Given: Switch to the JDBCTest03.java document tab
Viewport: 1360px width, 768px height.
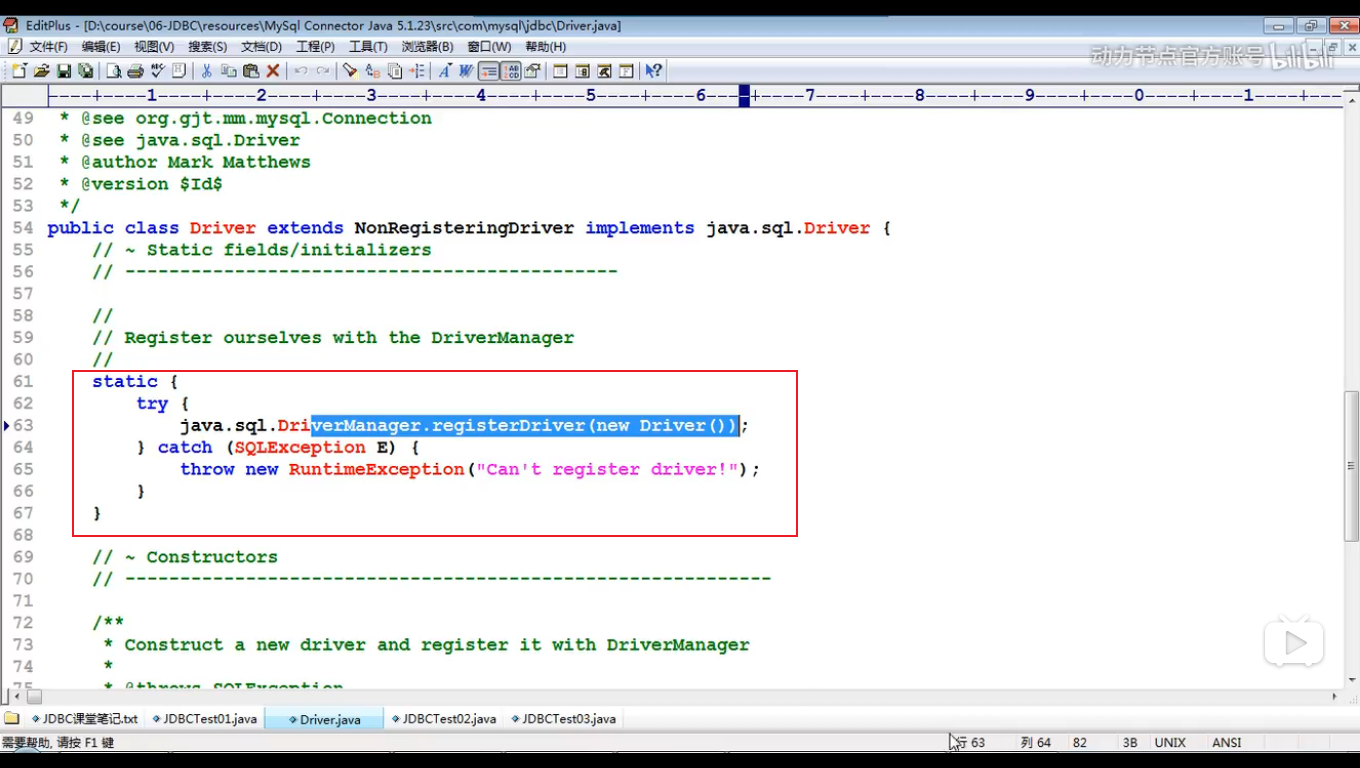Looking at the screenshot, I should (565, 719).
